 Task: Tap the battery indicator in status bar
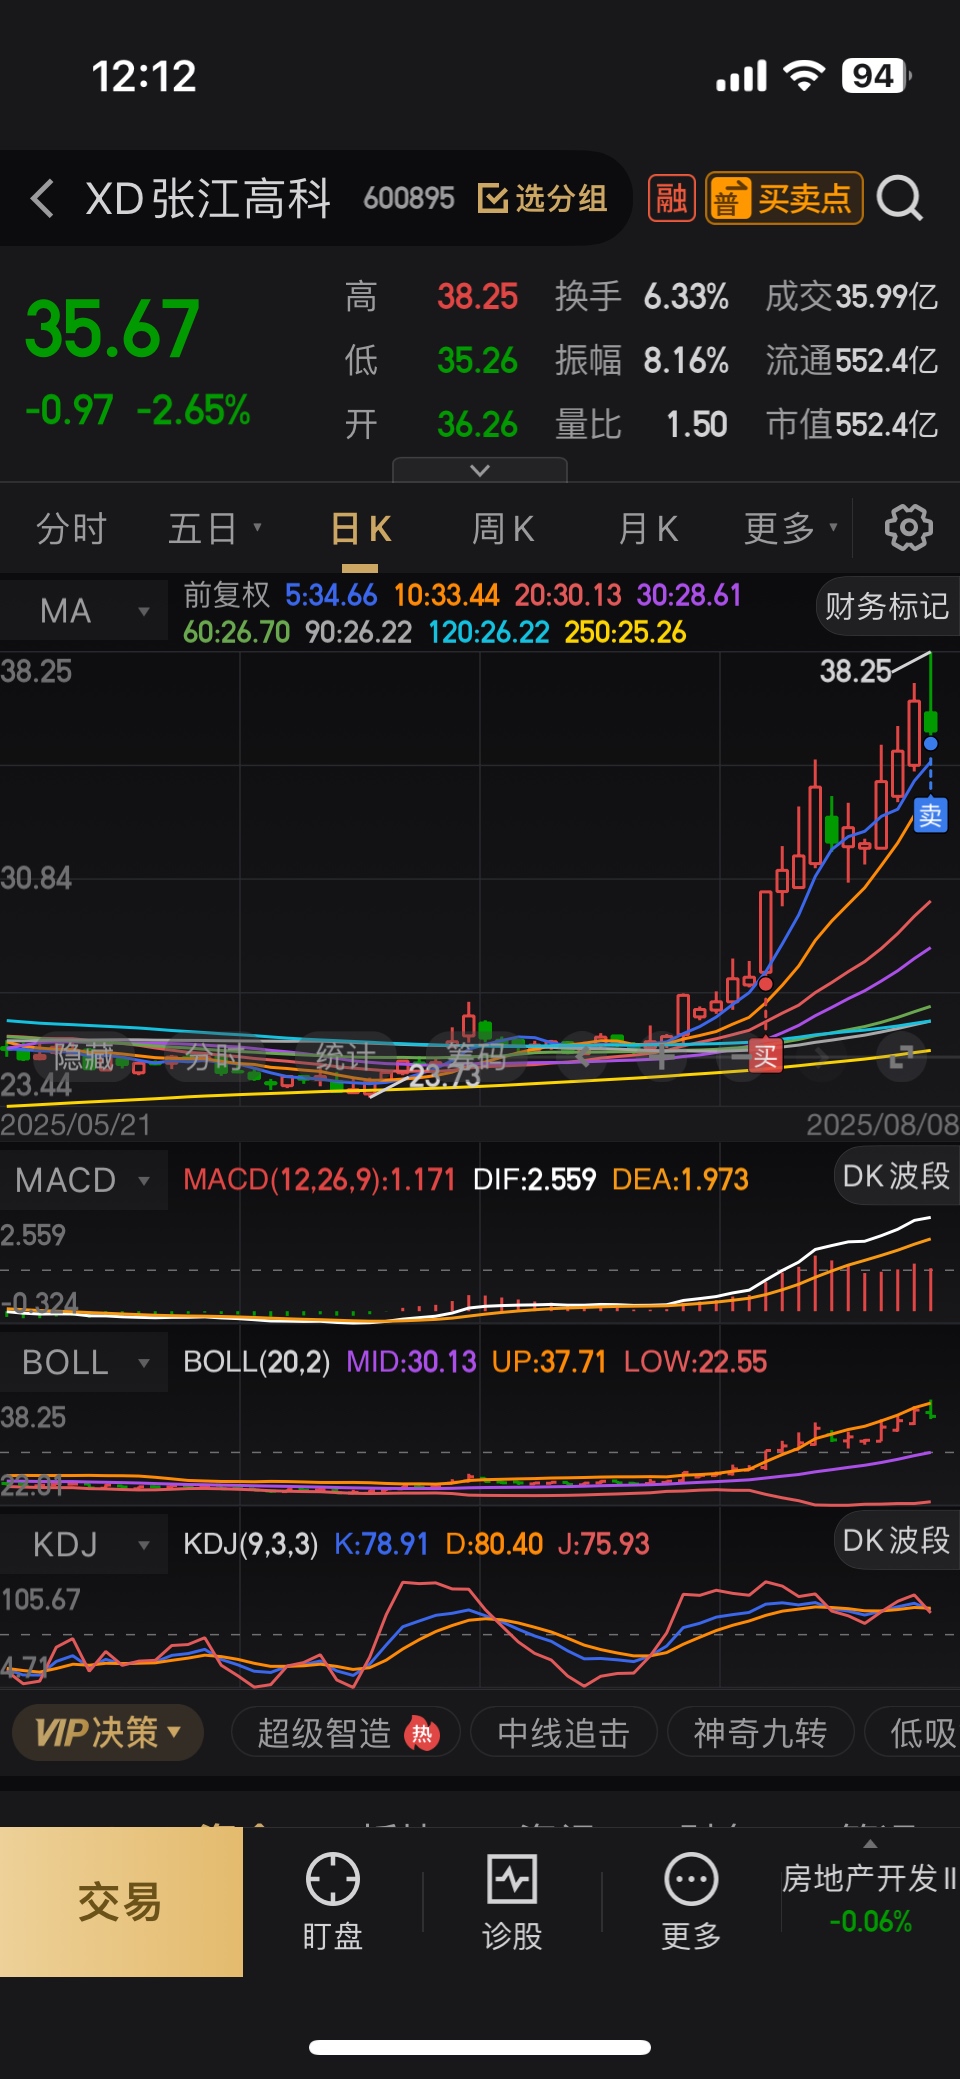(x=877, y=76)
